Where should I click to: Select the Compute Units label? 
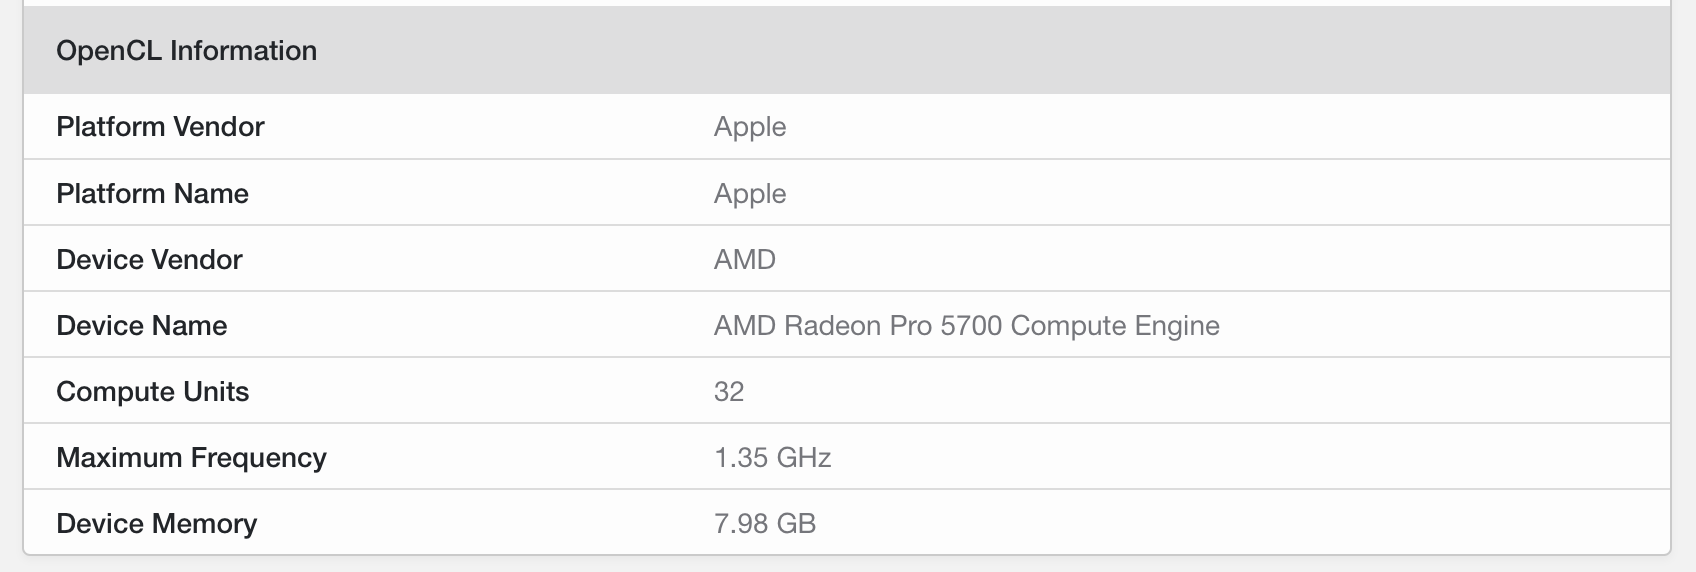153,392
